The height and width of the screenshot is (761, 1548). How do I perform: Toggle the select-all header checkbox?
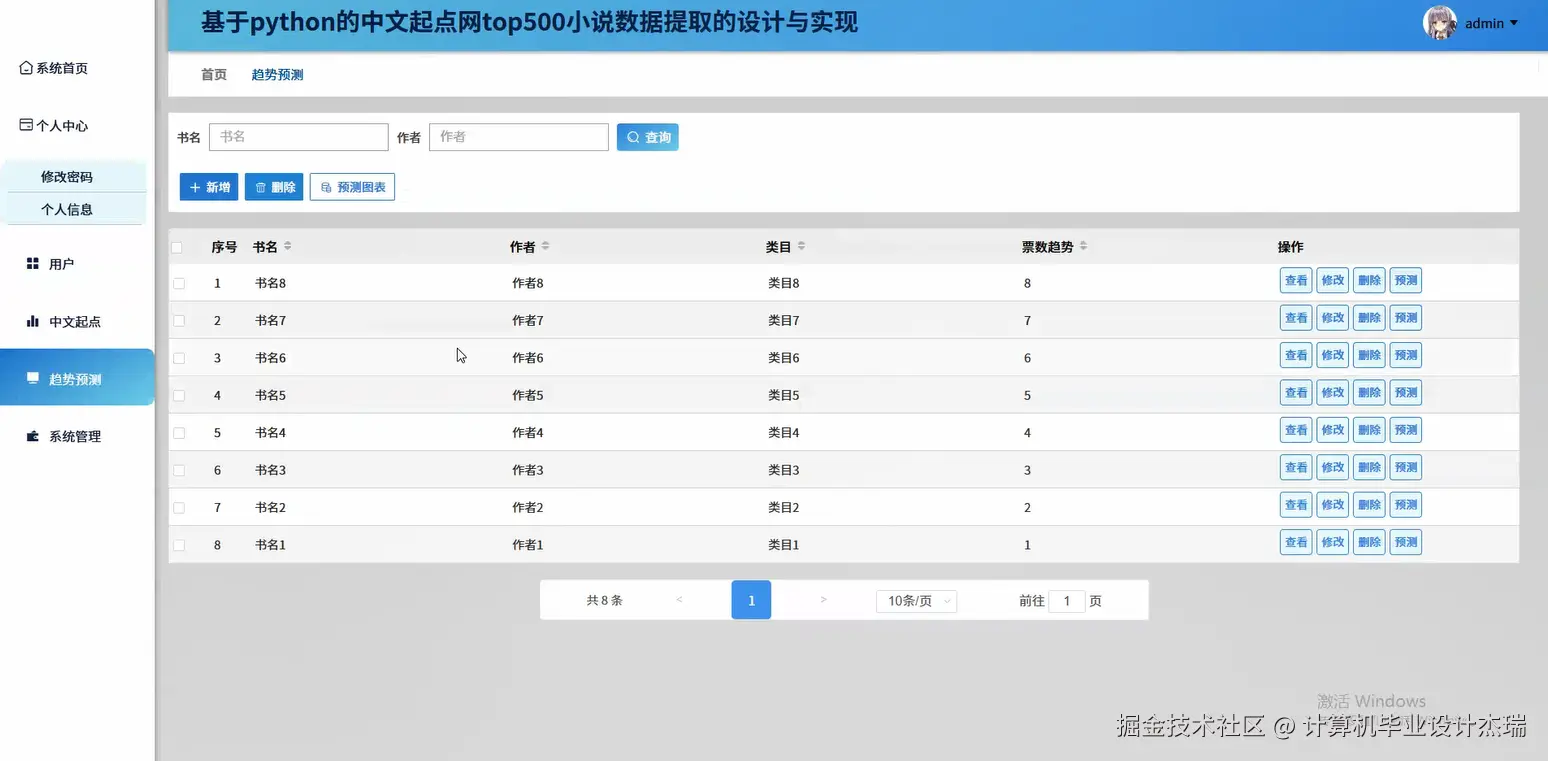click(177, 247)
